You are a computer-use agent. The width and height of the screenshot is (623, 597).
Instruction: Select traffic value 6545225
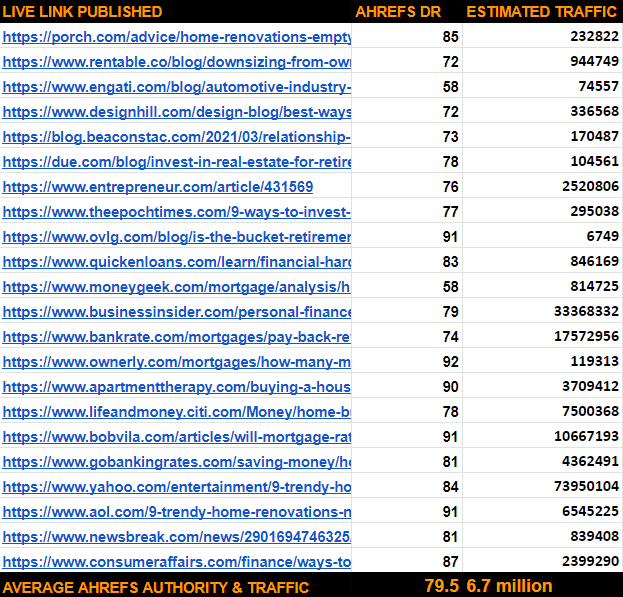(590, 512)
